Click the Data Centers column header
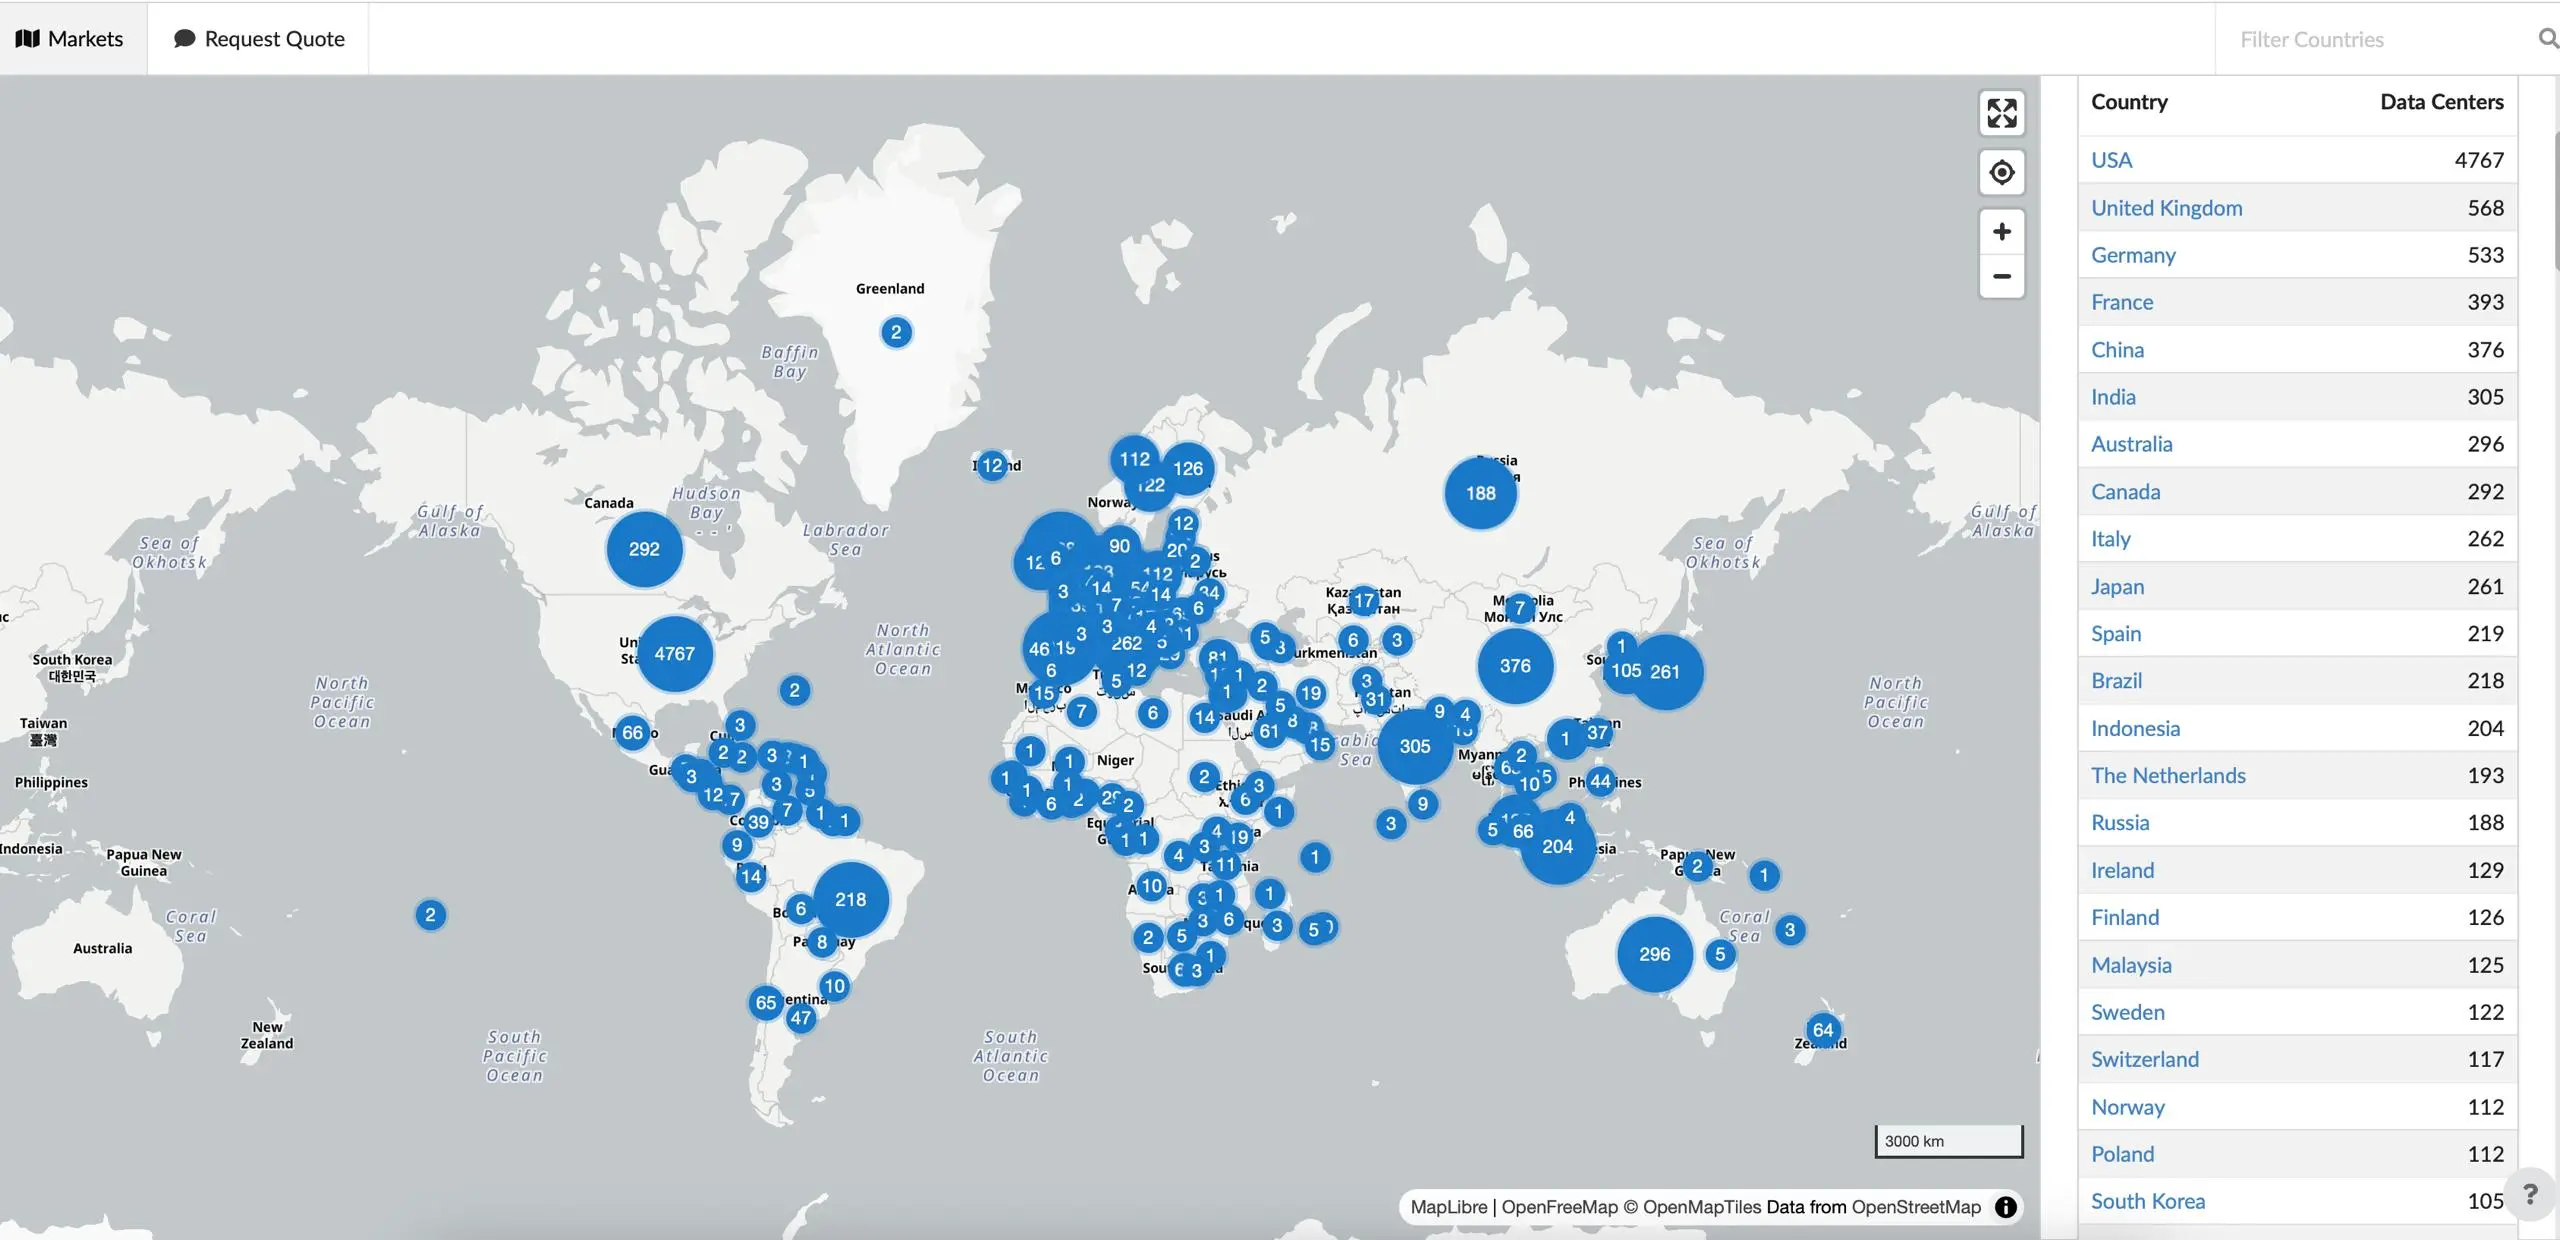This screenshot has height=1240, width=2560. [2441, 102]
